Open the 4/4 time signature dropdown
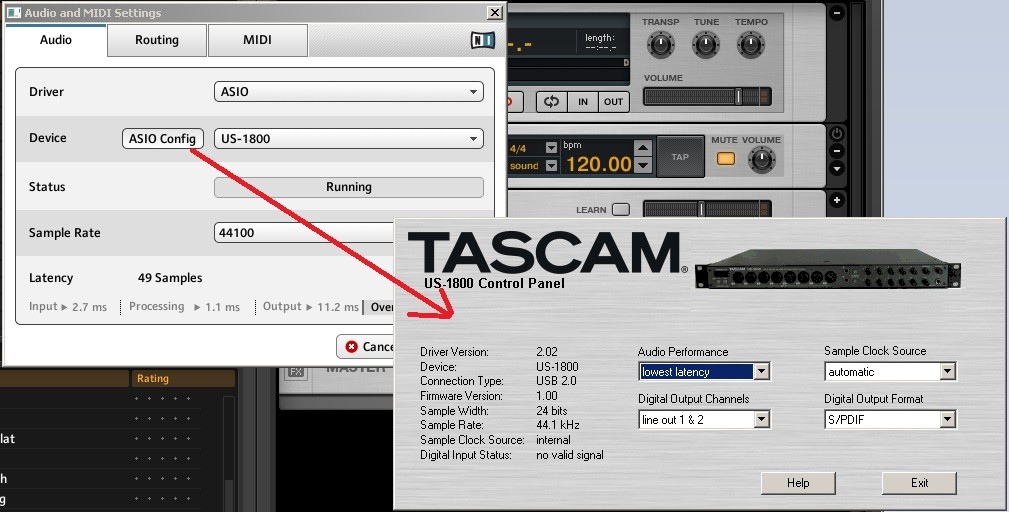This screenshot has width=1009, height=512. point(551,148)
